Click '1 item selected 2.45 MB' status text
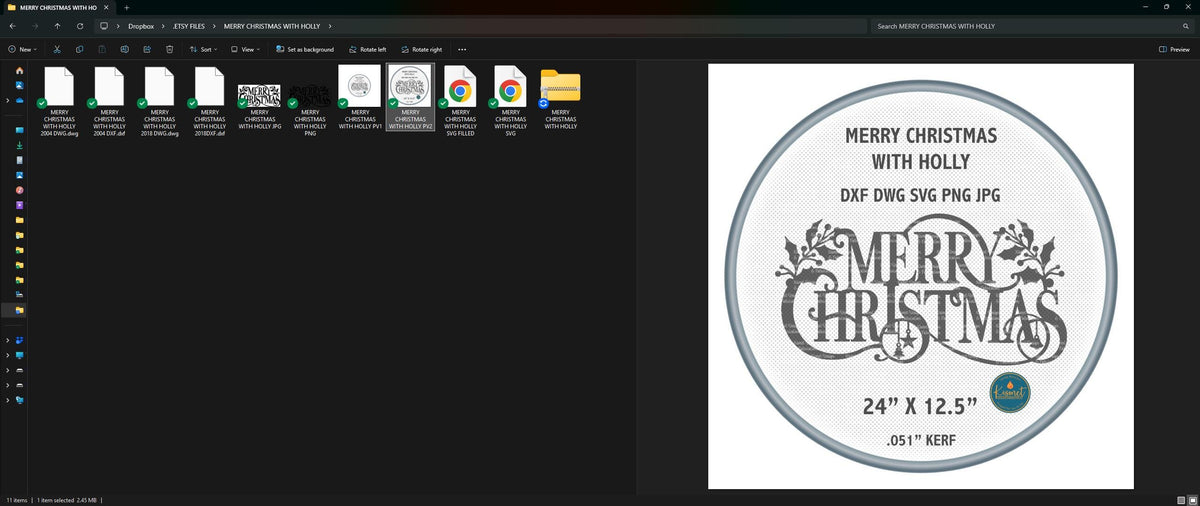Viewport: 1200px width, 506px height. (68, 499)
